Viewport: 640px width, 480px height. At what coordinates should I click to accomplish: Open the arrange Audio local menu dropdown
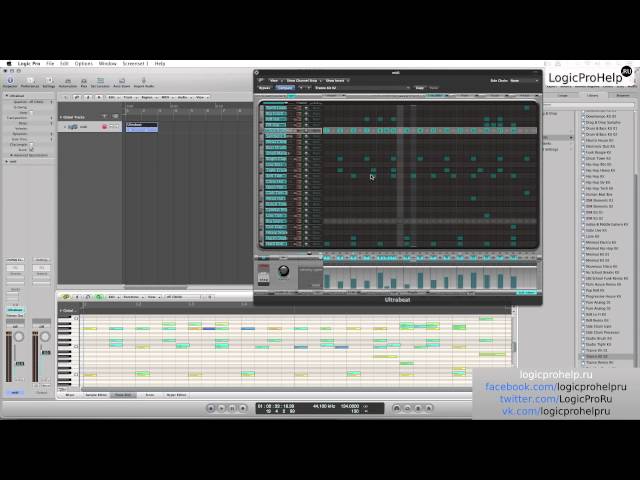pos(184,98)
